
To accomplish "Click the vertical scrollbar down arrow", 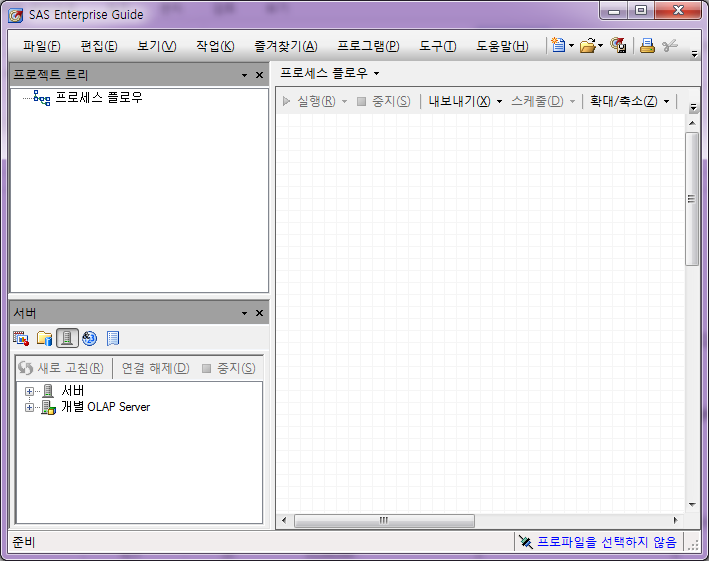I will coord(692,504).
